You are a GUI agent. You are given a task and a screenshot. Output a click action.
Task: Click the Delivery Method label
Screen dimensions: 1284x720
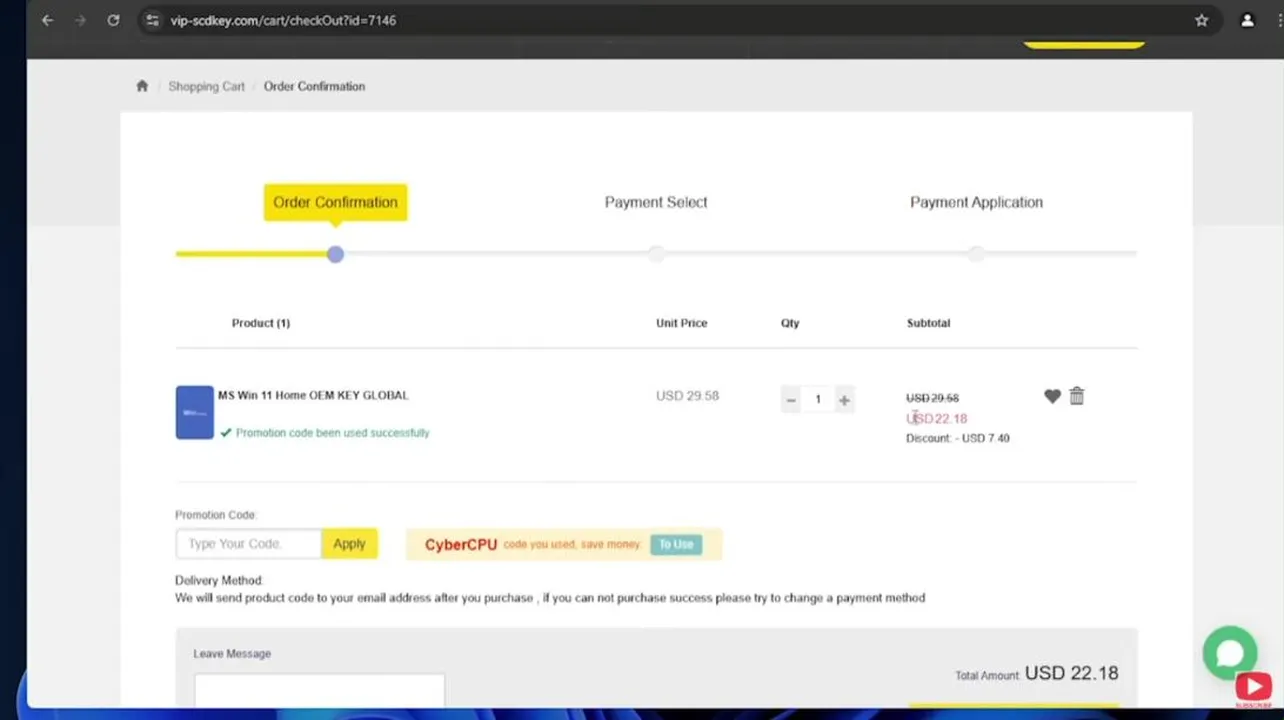[x=219, y=580]
